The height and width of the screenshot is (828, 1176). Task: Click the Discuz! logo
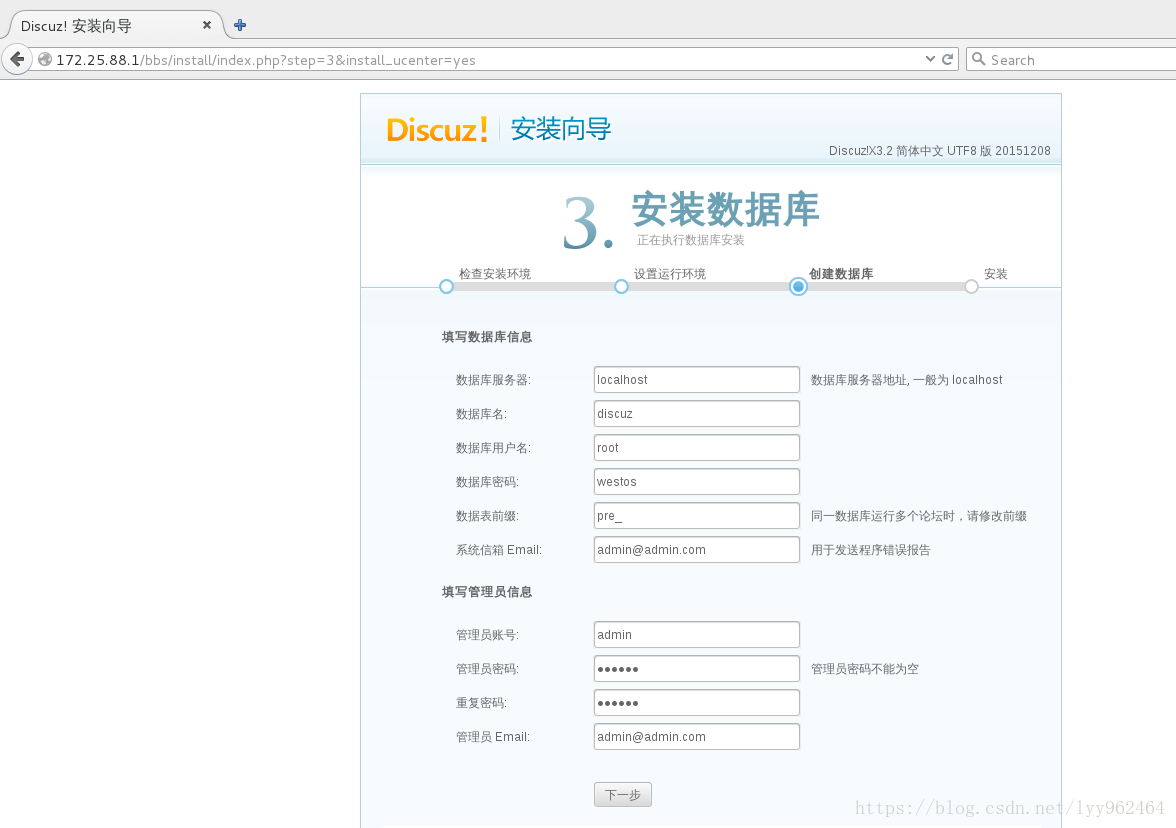point(437,130)
